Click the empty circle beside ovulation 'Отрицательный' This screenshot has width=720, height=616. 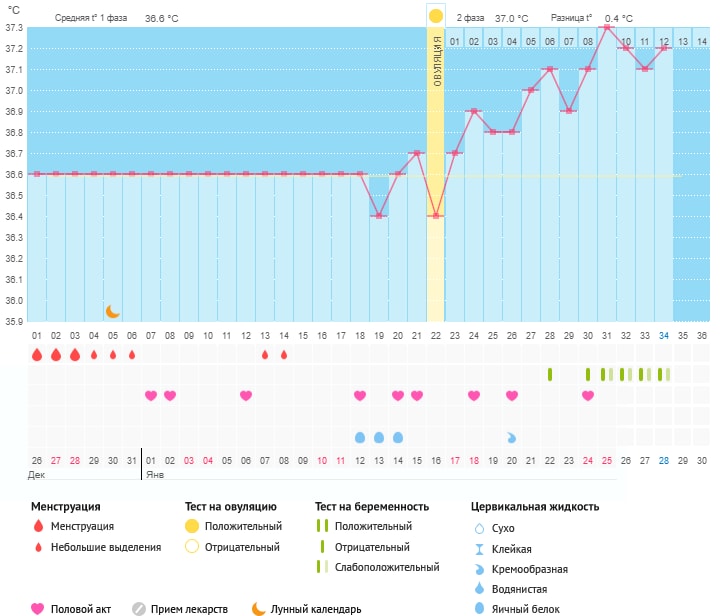191,547
